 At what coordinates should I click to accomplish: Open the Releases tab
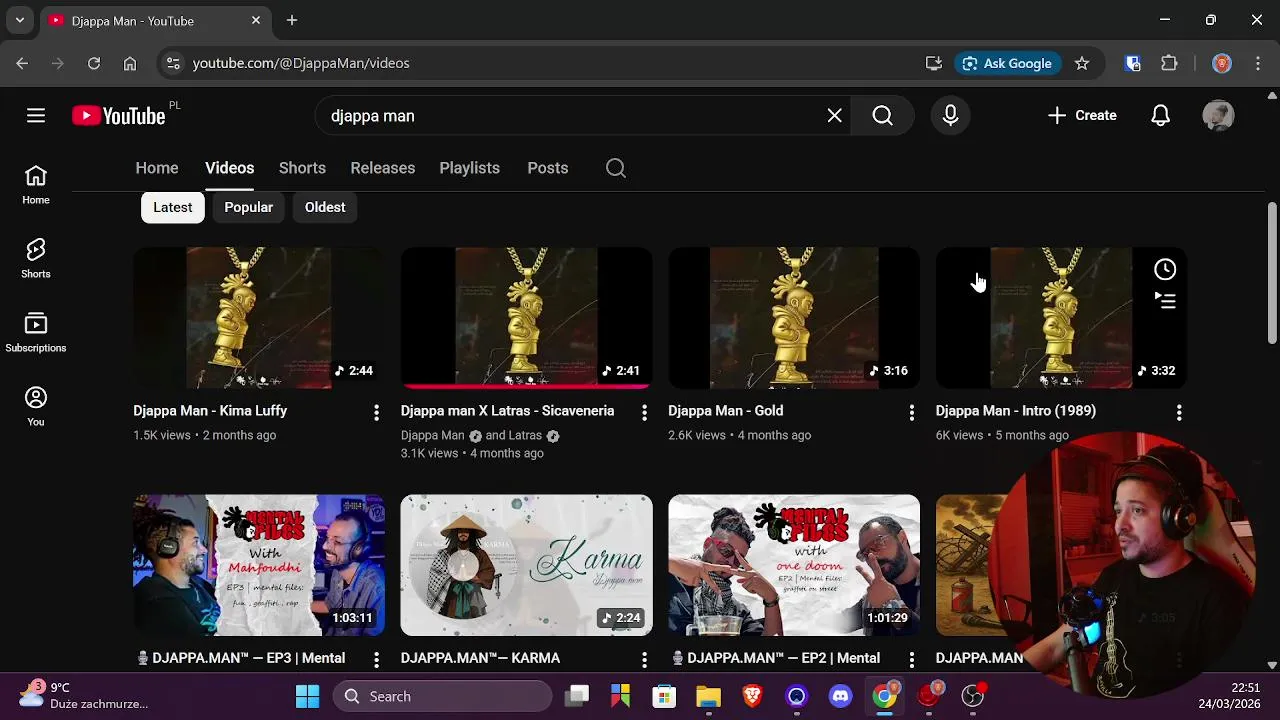coord(383,168)
